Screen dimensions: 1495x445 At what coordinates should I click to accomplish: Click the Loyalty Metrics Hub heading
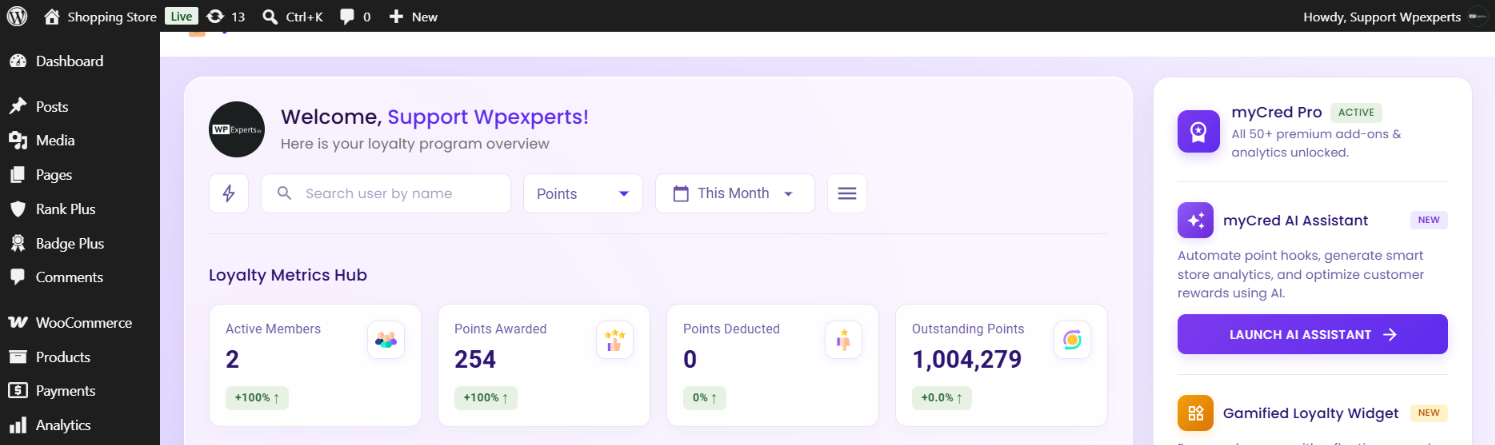coord(288,274)
